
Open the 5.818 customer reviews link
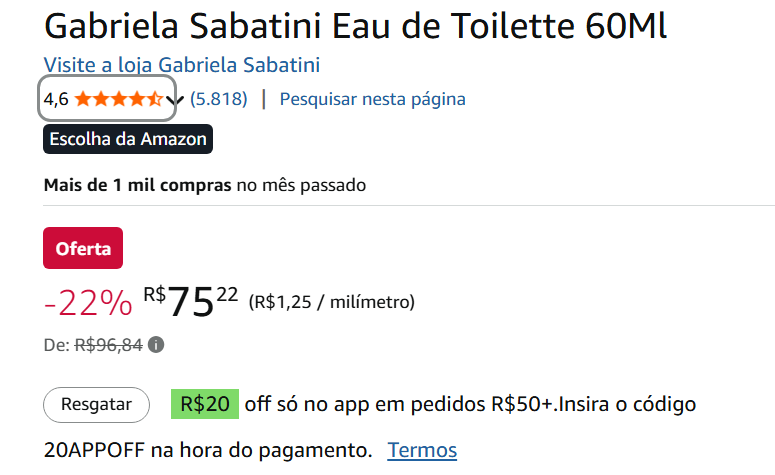pos(218,99)
